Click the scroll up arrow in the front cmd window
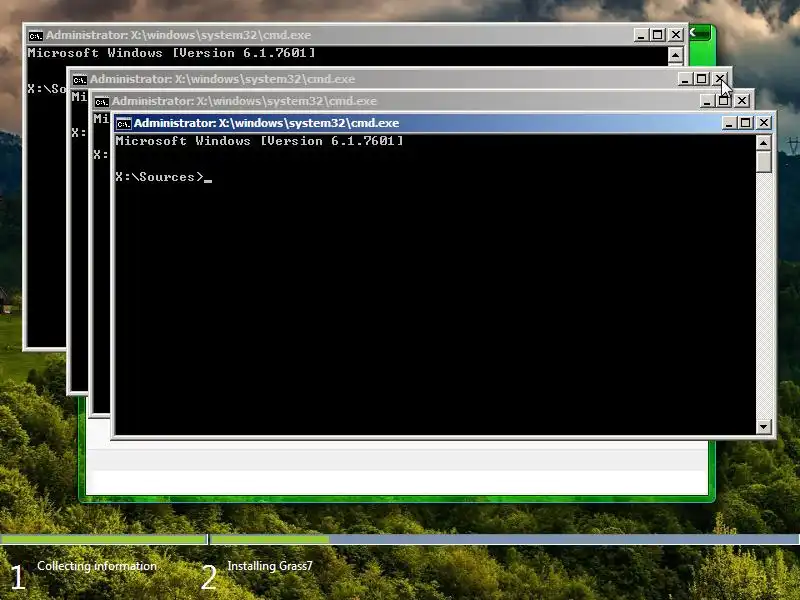 pos(763,143)
